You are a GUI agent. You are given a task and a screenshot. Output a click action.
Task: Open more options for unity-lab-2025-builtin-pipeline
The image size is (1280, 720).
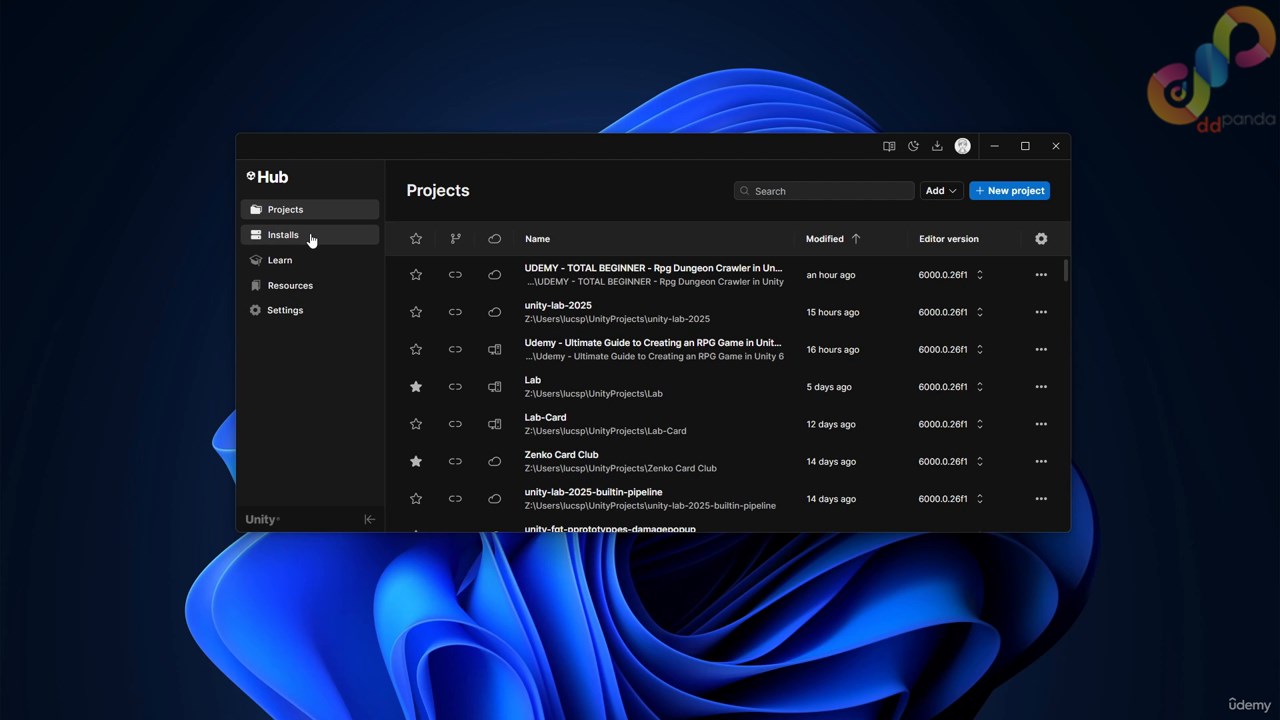pos(1041,499)
